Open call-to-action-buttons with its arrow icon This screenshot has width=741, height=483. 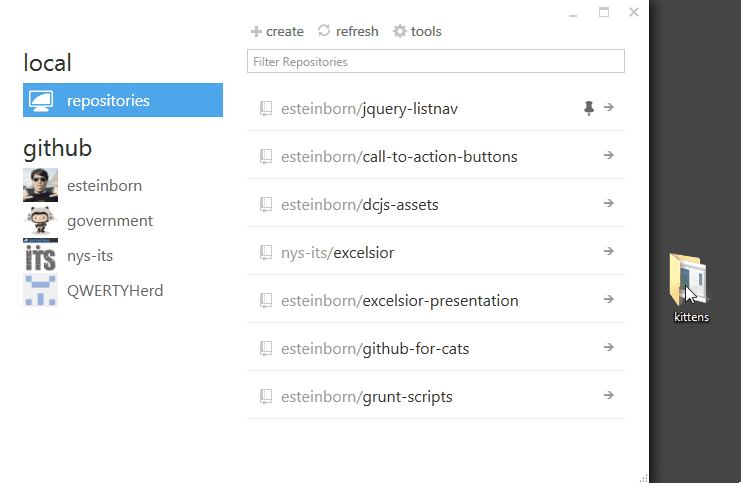click(x=609, y=155)
